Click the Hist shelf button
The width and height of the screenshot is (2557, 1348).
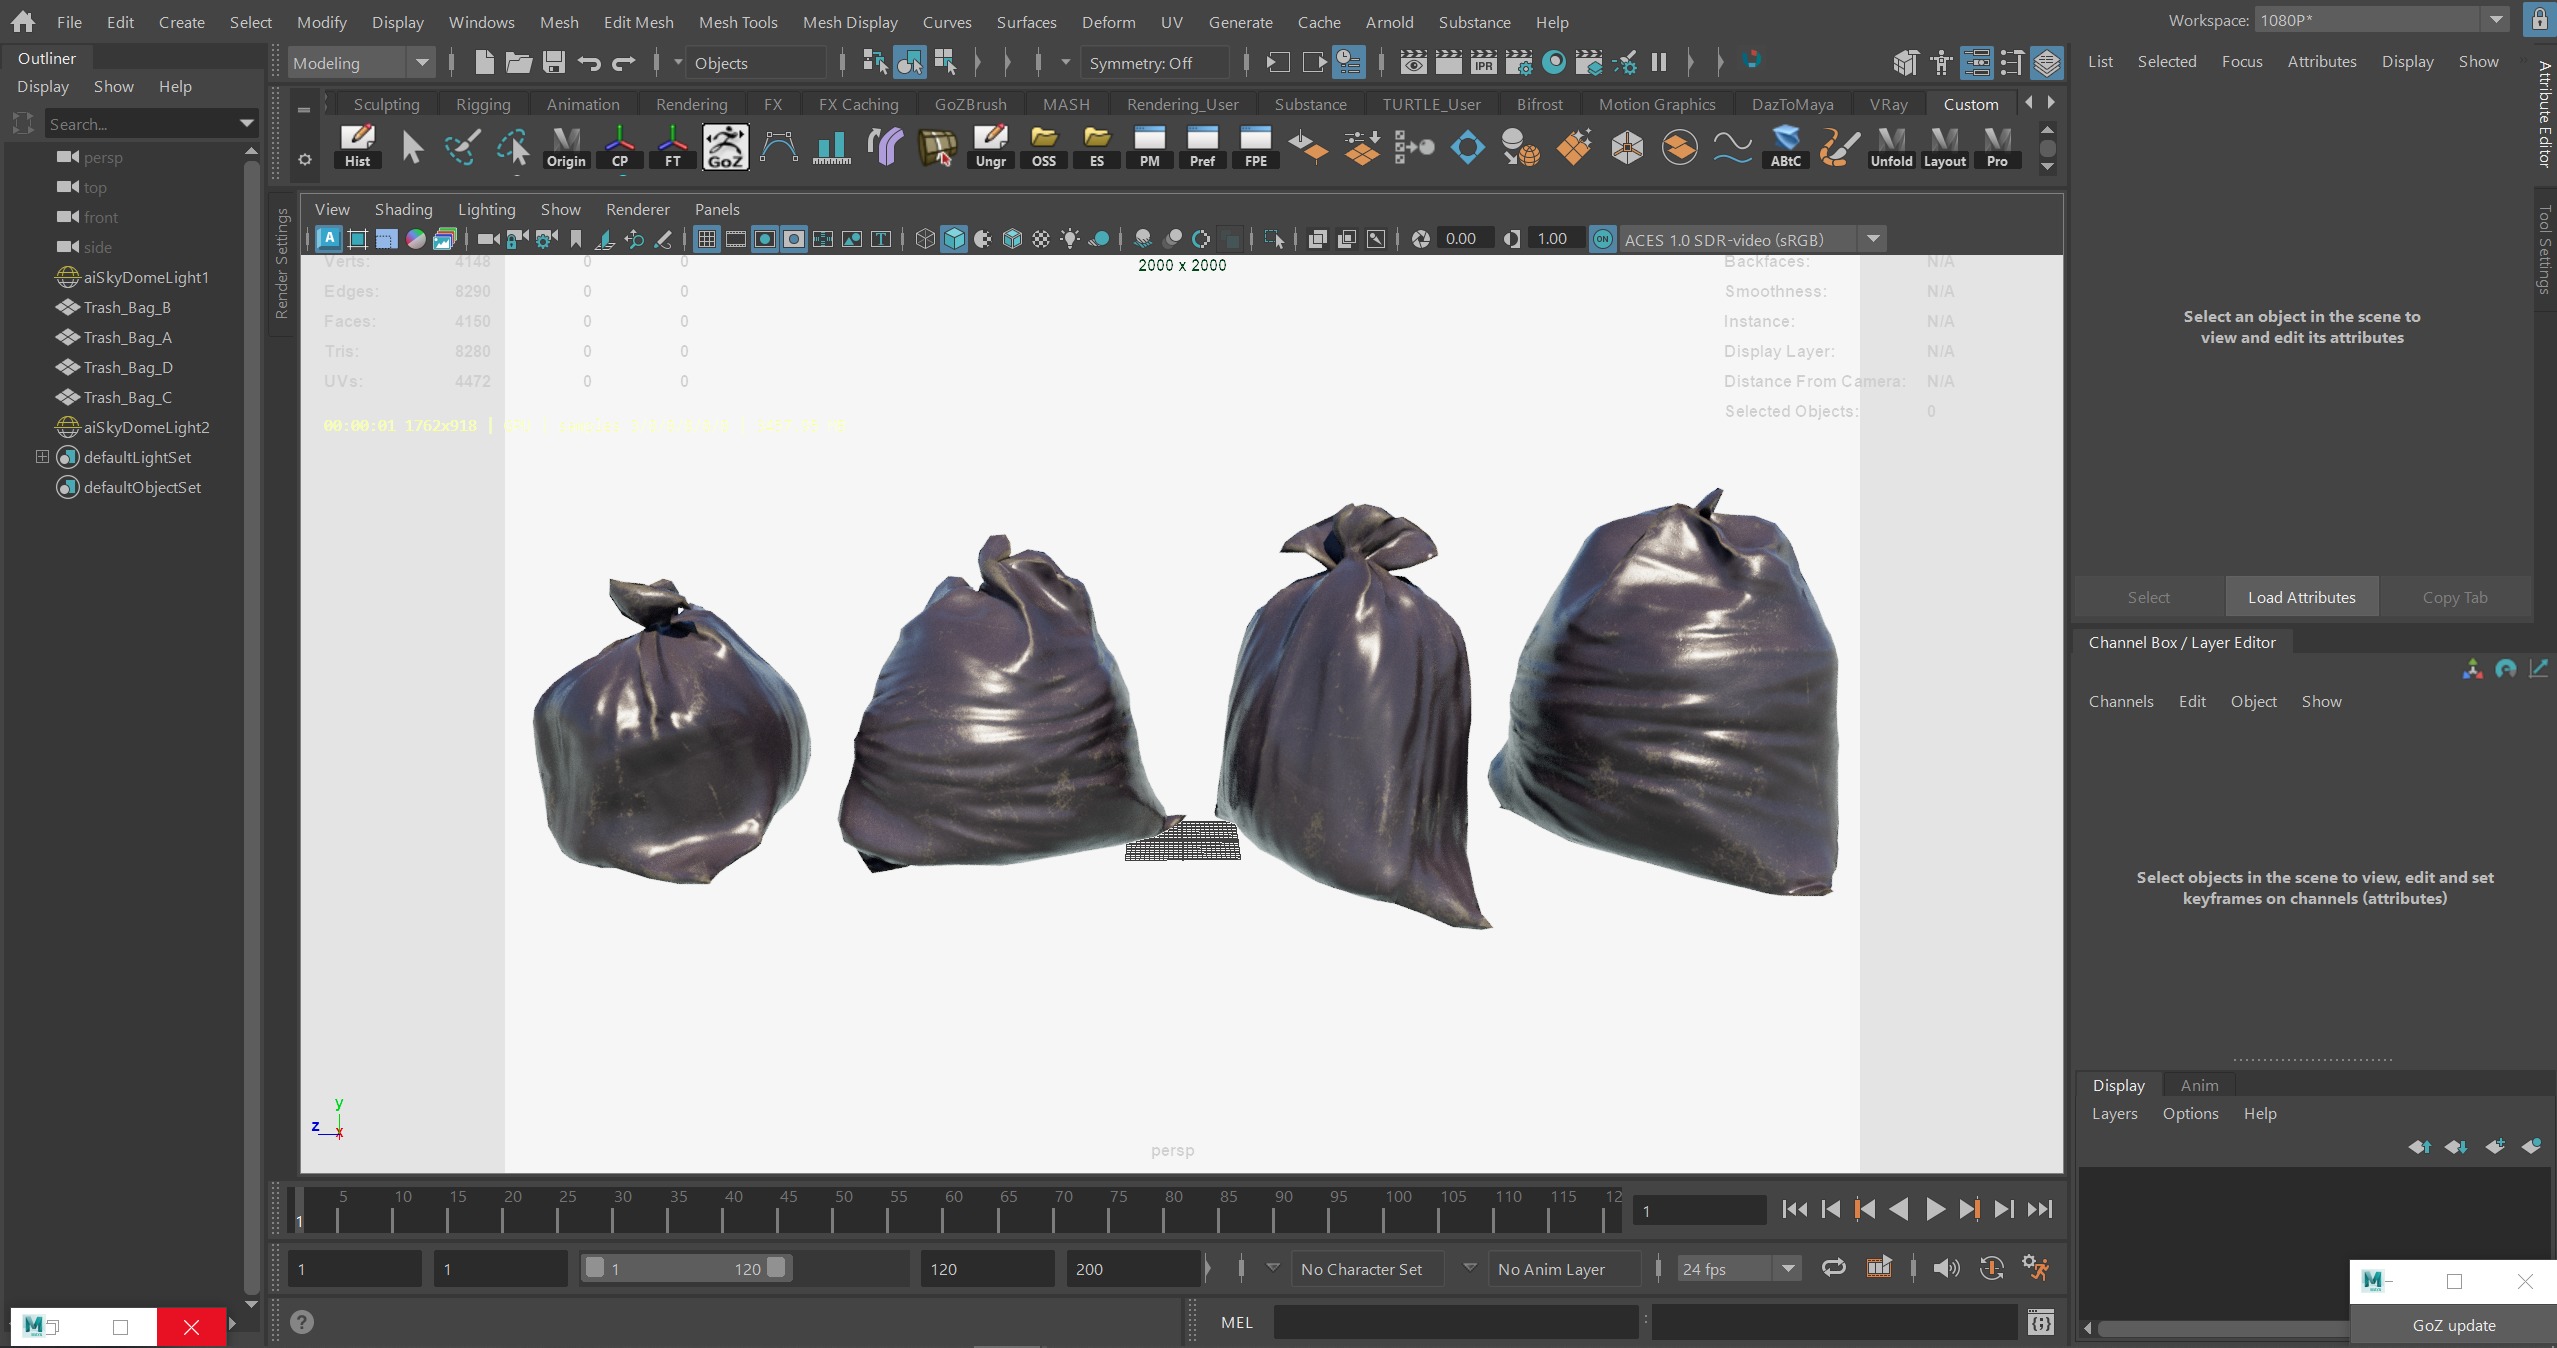tap(357, 147)
